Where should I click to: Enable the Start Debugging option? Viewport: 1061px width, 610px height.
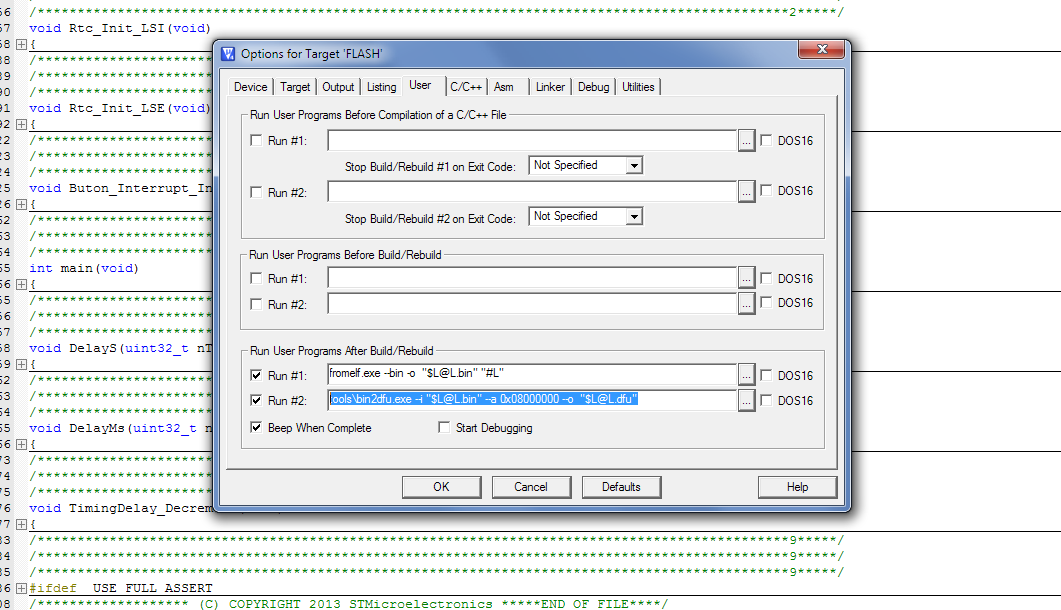444,427
